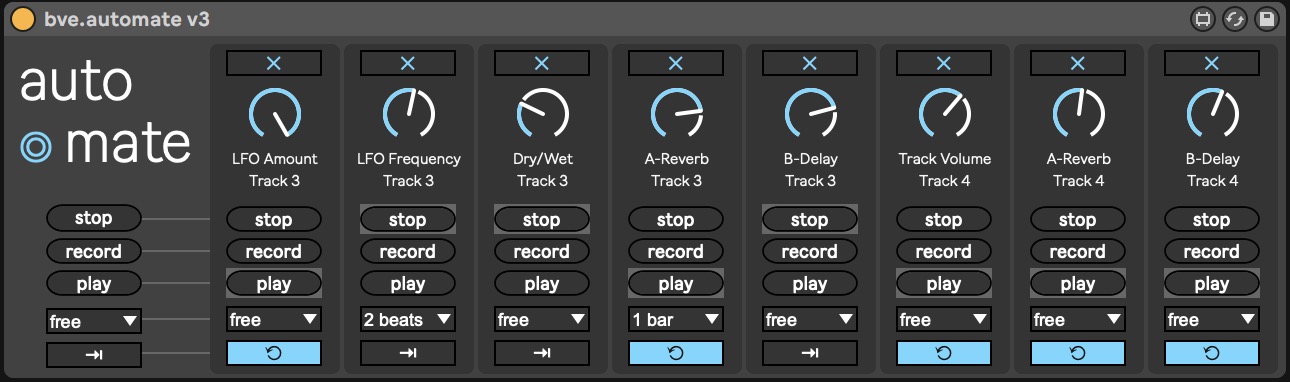Click the X above B-Delay Track 3
Image resolution: width=1290 pixels, height=382 pixels.
coord(810,63)
